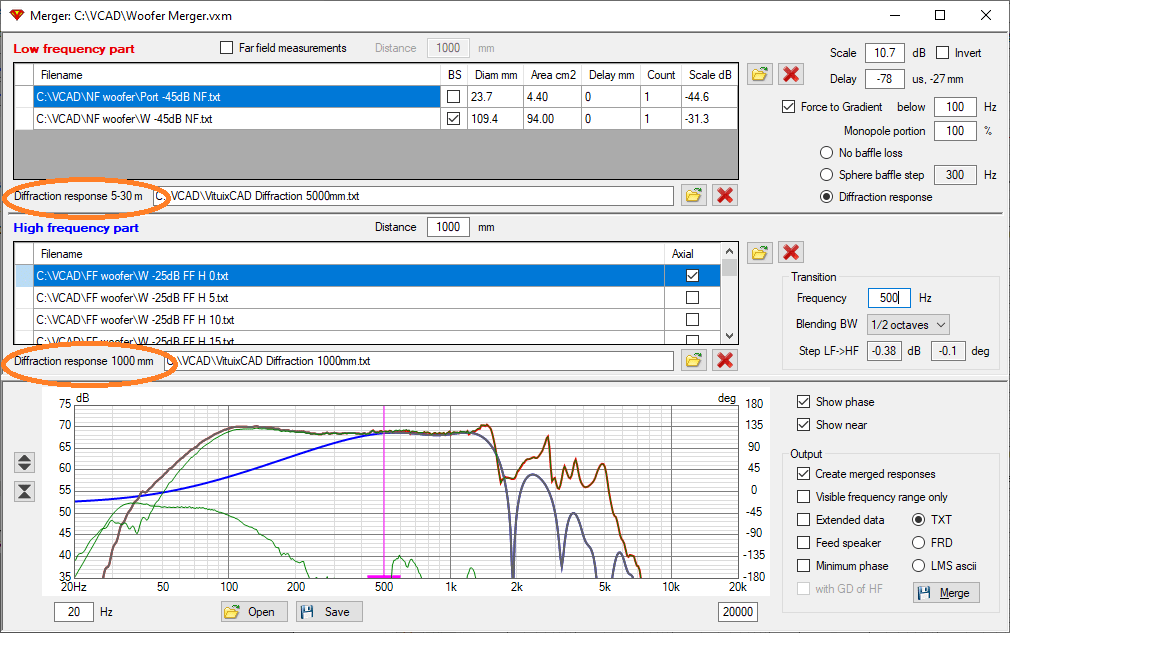The width and height of the screenshot is (1152, 648).
Task: Click the graph vertical compress icon
Action: tap(24, 492)
